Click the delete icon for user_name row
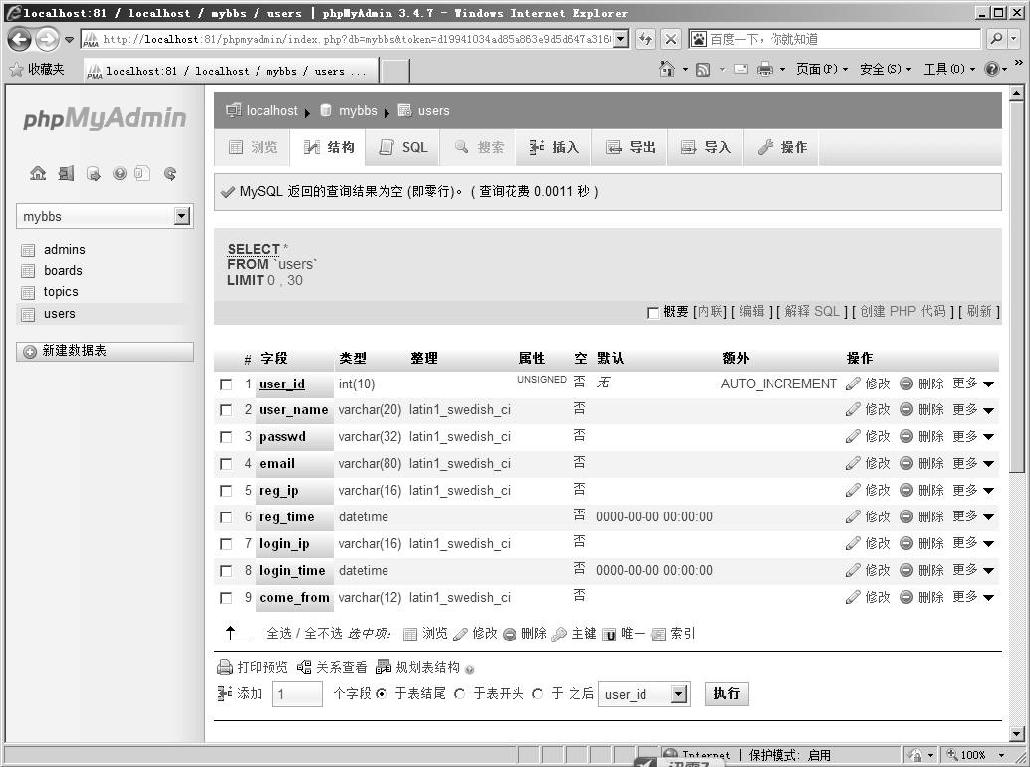The height and width of the screenshot is (767, 1030). point(907,409)
